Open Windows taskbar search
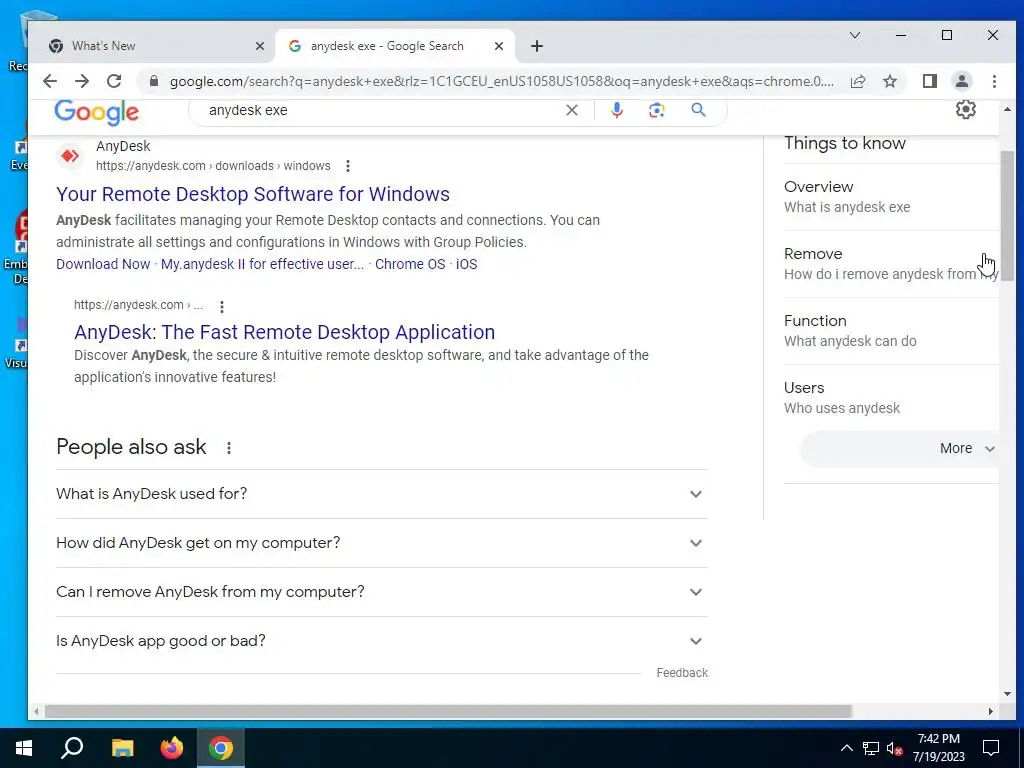The image size is (1024, 768). tap(72, 748)
